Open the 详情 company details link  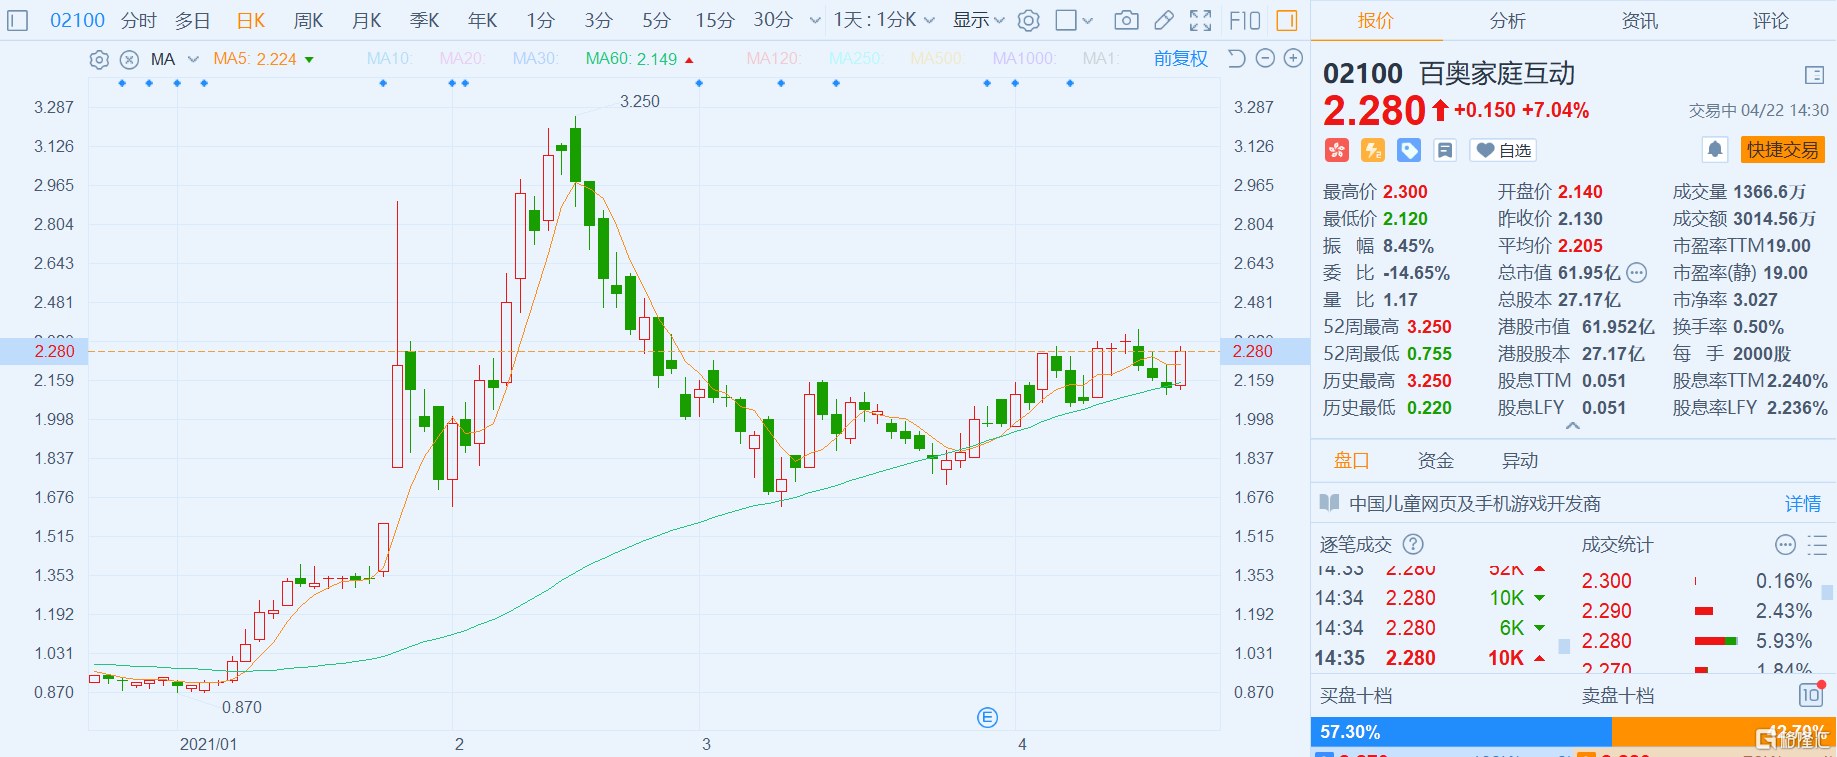1803,503
